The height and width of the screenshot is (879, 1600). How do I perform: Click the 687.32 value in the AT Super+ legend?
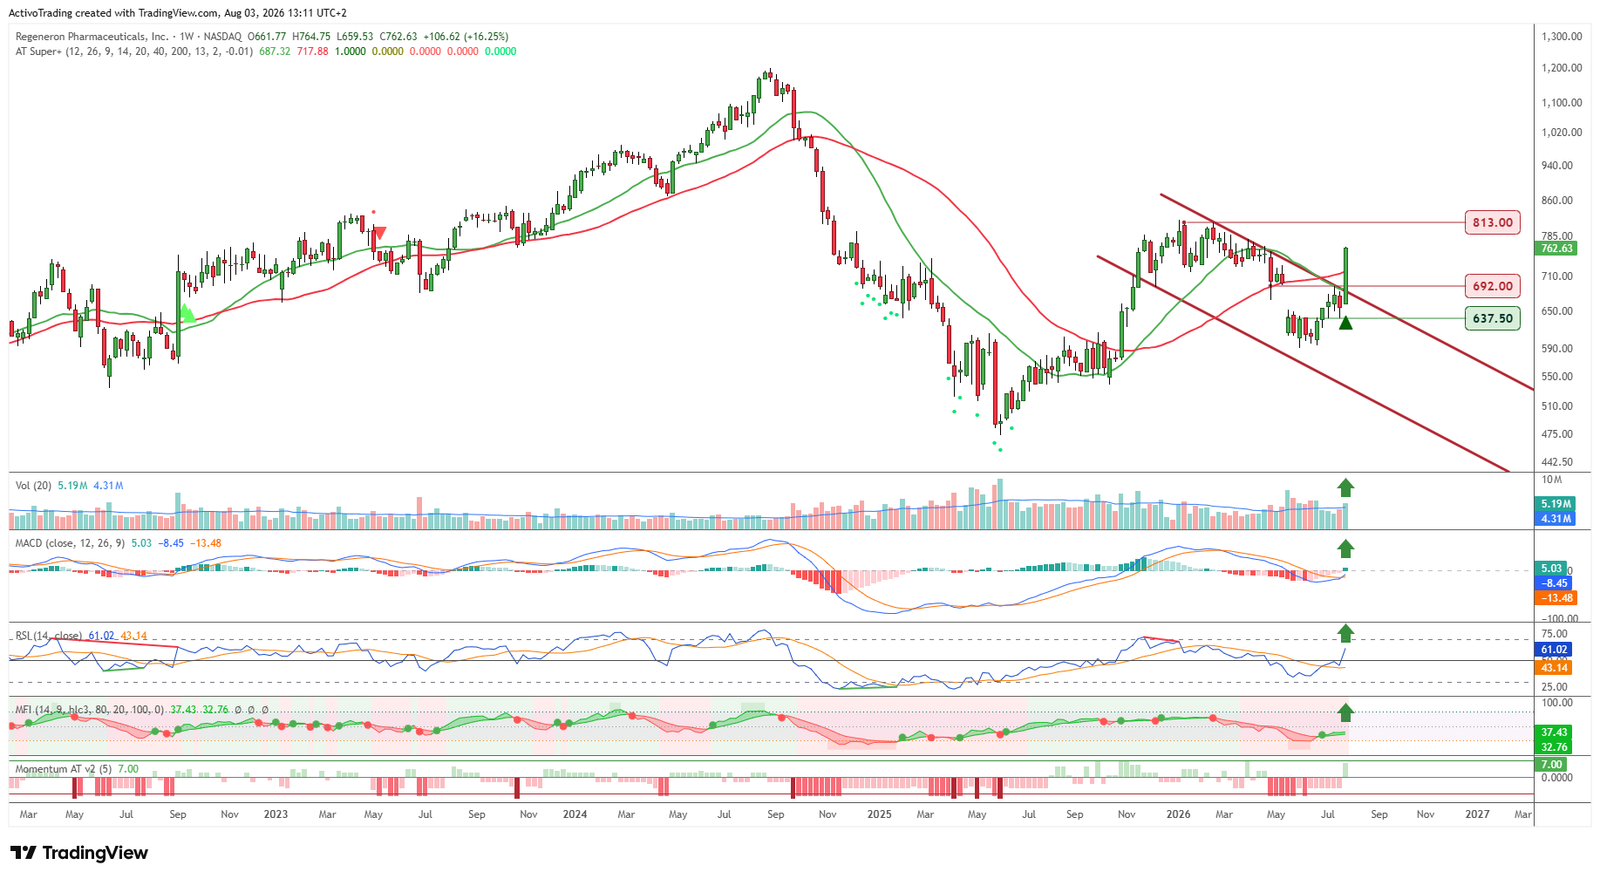point(274,51)
